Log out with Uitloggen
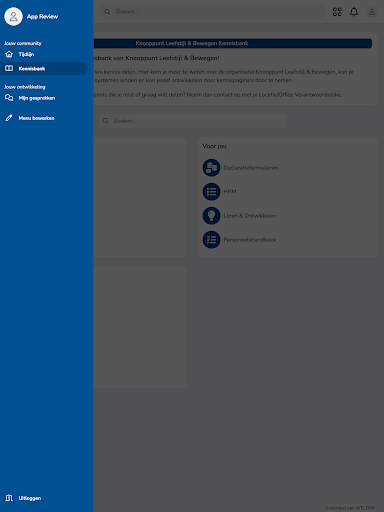The height and width of the screenshot is (512, 384). 44,498
